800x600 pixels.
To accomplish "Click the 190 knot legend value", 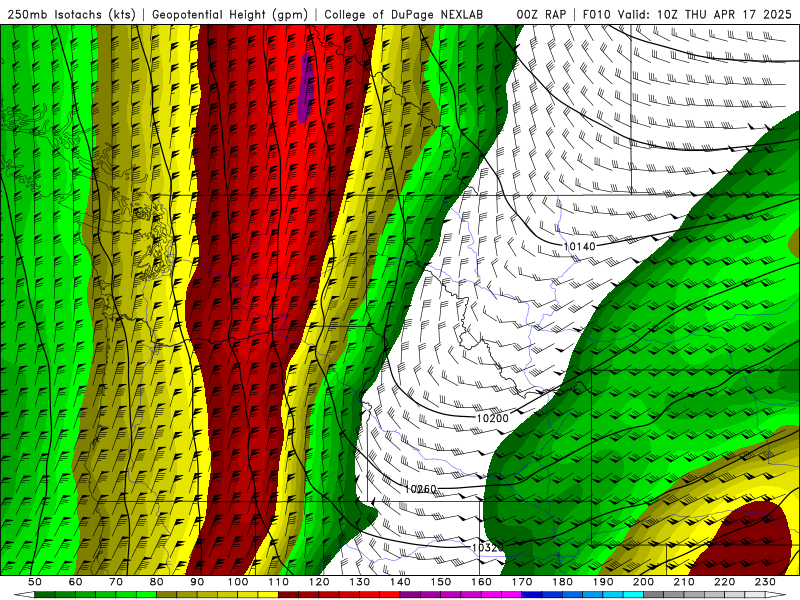I will tap(603, 582).
